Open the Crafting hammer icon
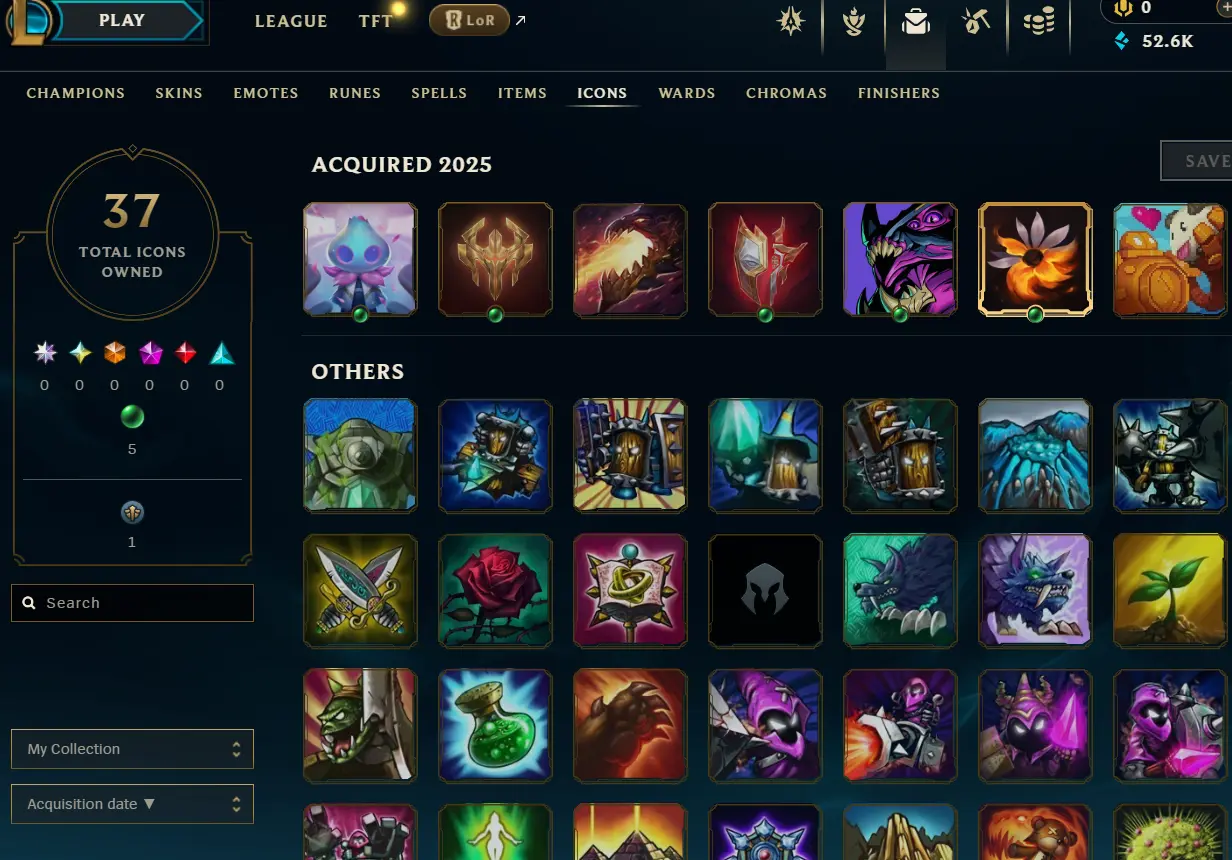Screen dimensions: 1232x860 coord(977,21)
